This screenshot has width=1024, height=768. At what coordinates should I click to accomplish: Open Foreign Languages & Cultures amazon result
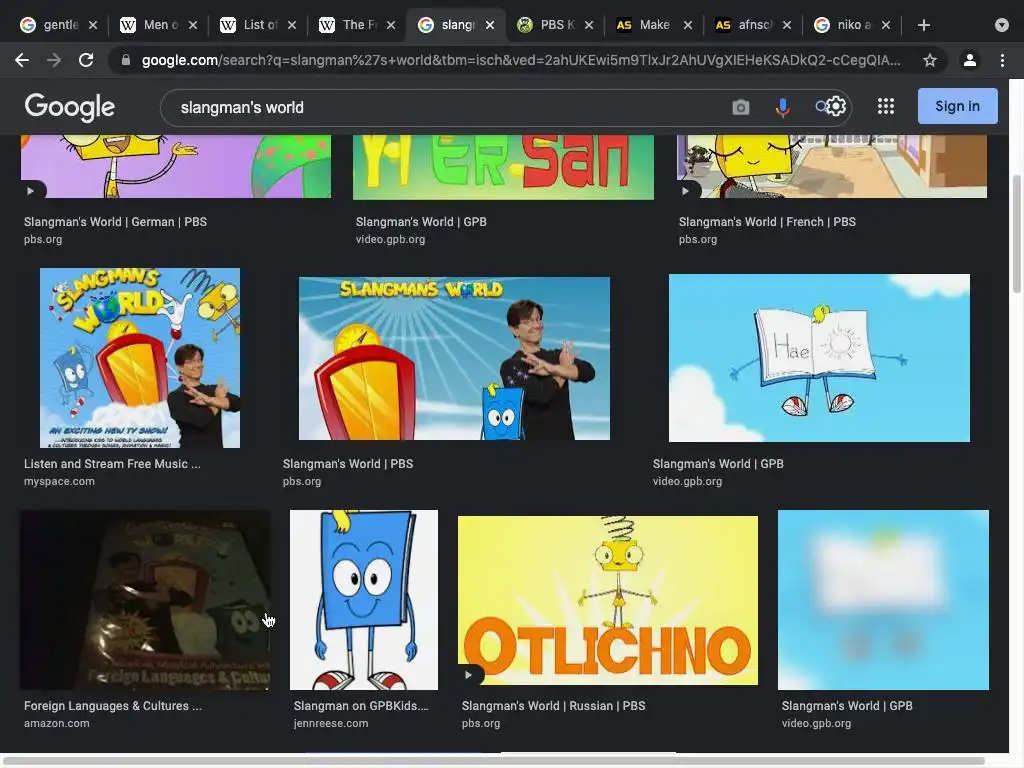pos(113,706)
